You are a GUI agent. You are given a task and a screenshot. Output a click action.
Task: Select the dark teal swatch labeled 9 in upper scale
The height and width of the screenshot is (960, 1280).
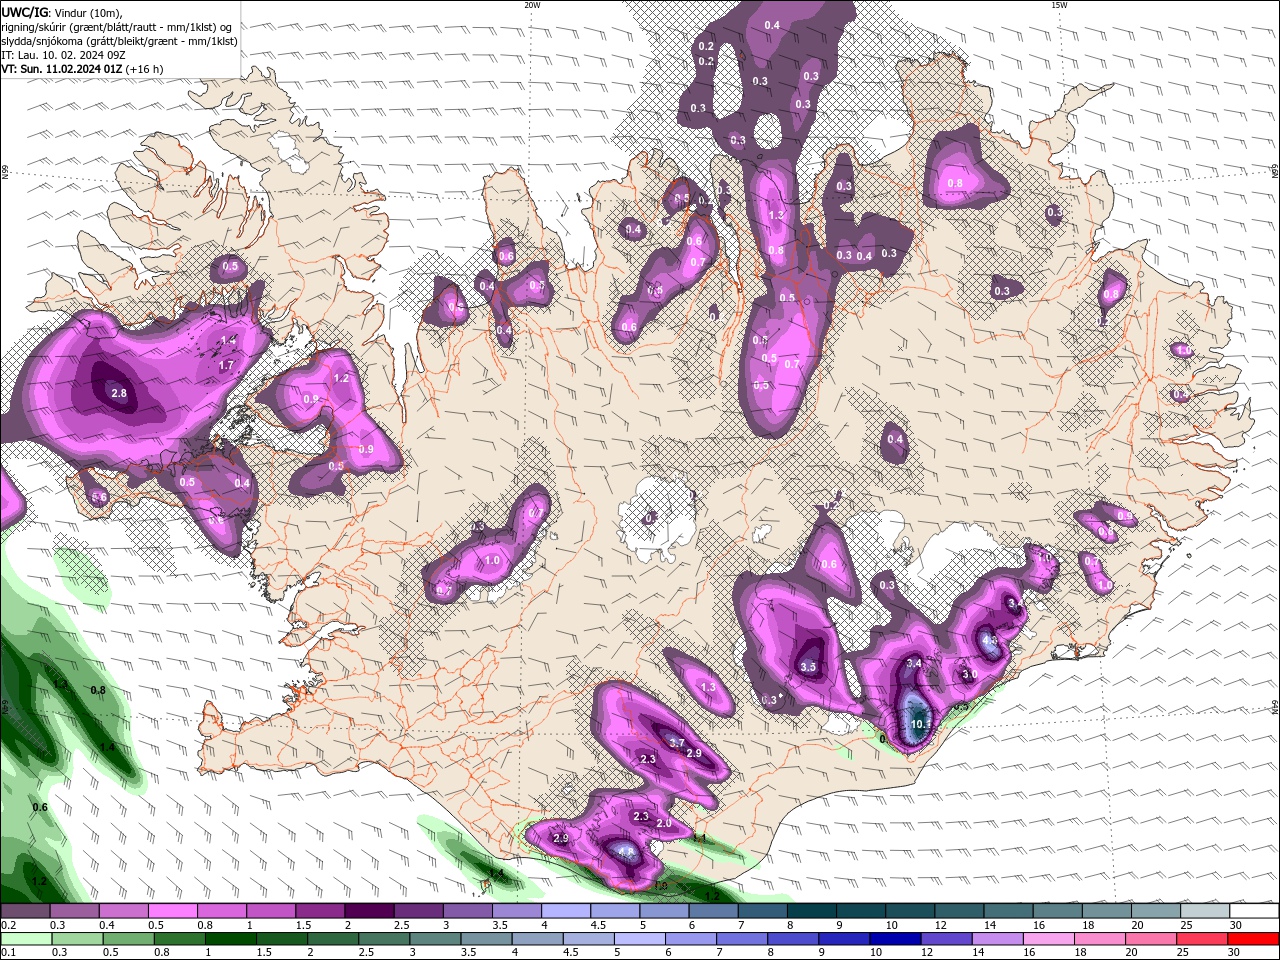(x=861, y=912)
